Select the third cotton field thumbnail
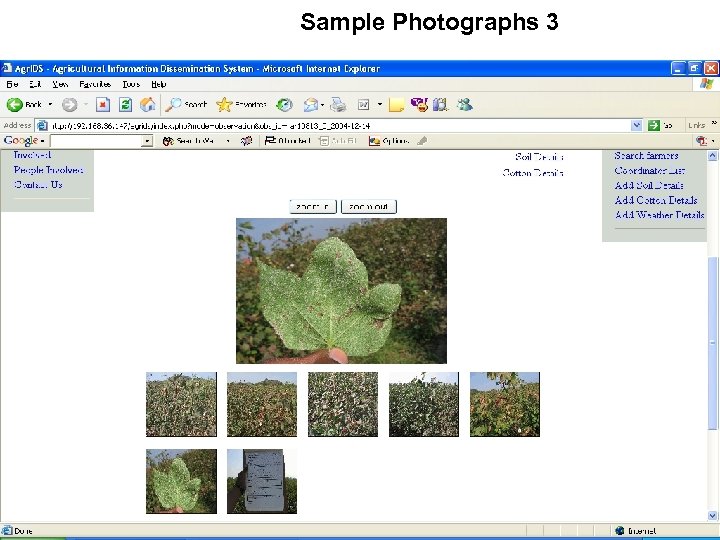720x540 pixels. (343, 404)
